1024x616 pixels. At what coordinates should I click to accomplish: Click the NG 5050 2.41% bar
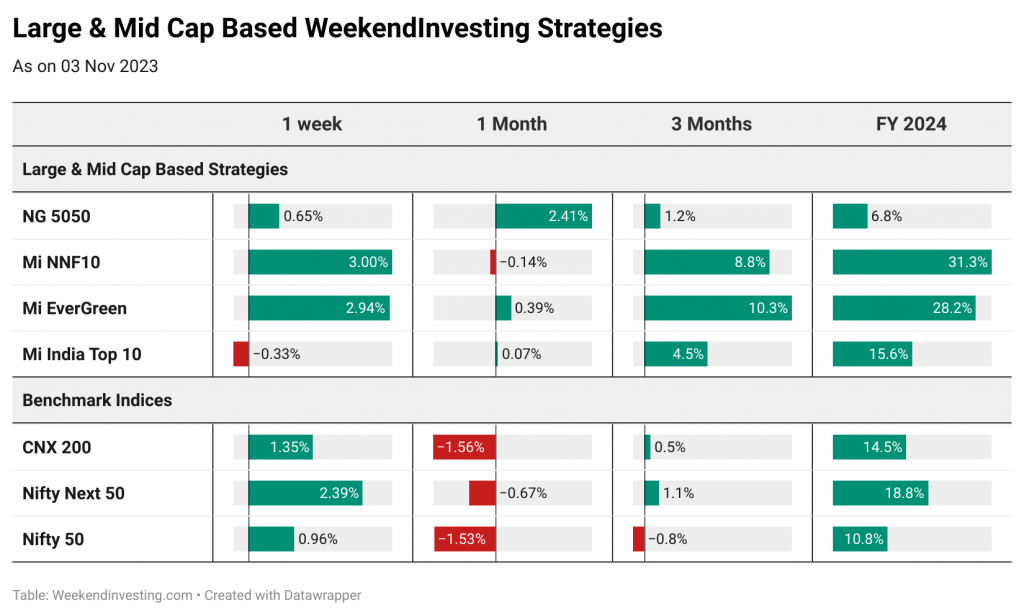(x=543, y=216)
